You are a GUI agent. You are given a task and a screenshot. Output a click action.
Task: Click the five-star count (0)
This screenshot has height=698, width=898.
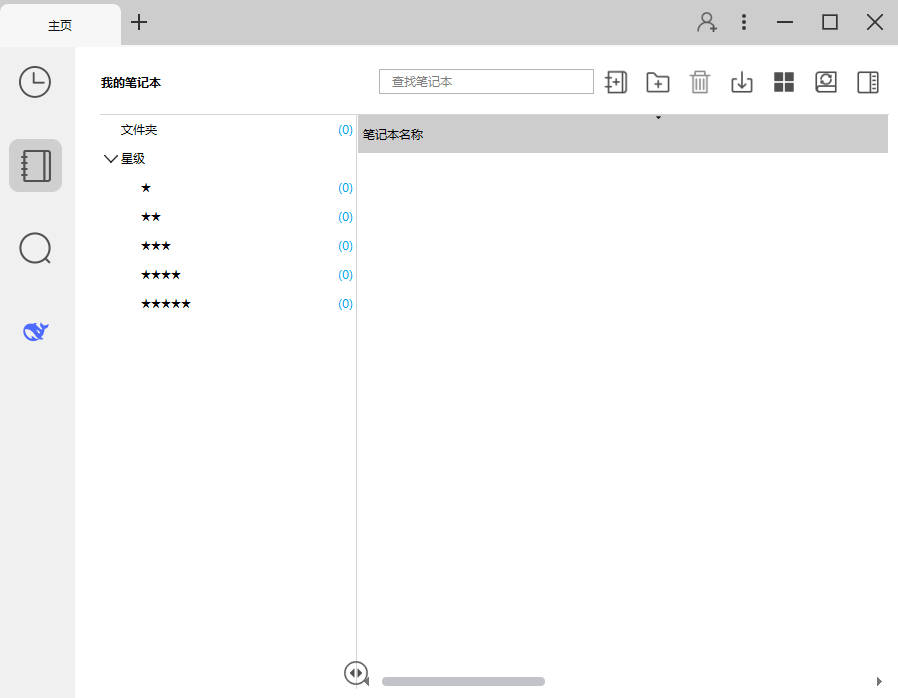click(x=345, y=303)
